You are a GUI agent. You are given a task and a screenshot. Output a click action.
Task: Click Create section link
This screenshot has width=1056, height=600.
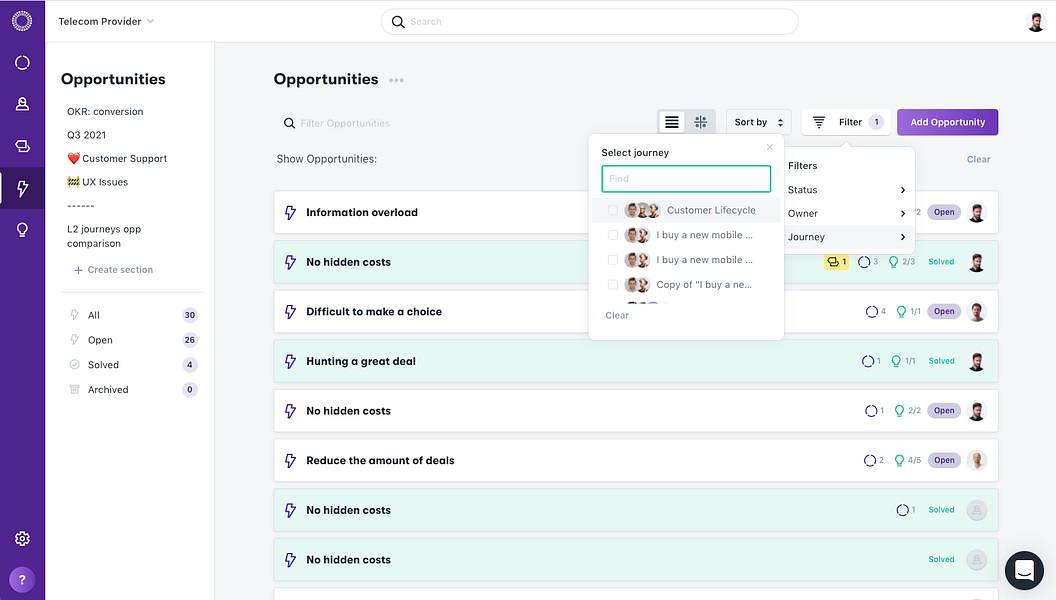point(114,270)
